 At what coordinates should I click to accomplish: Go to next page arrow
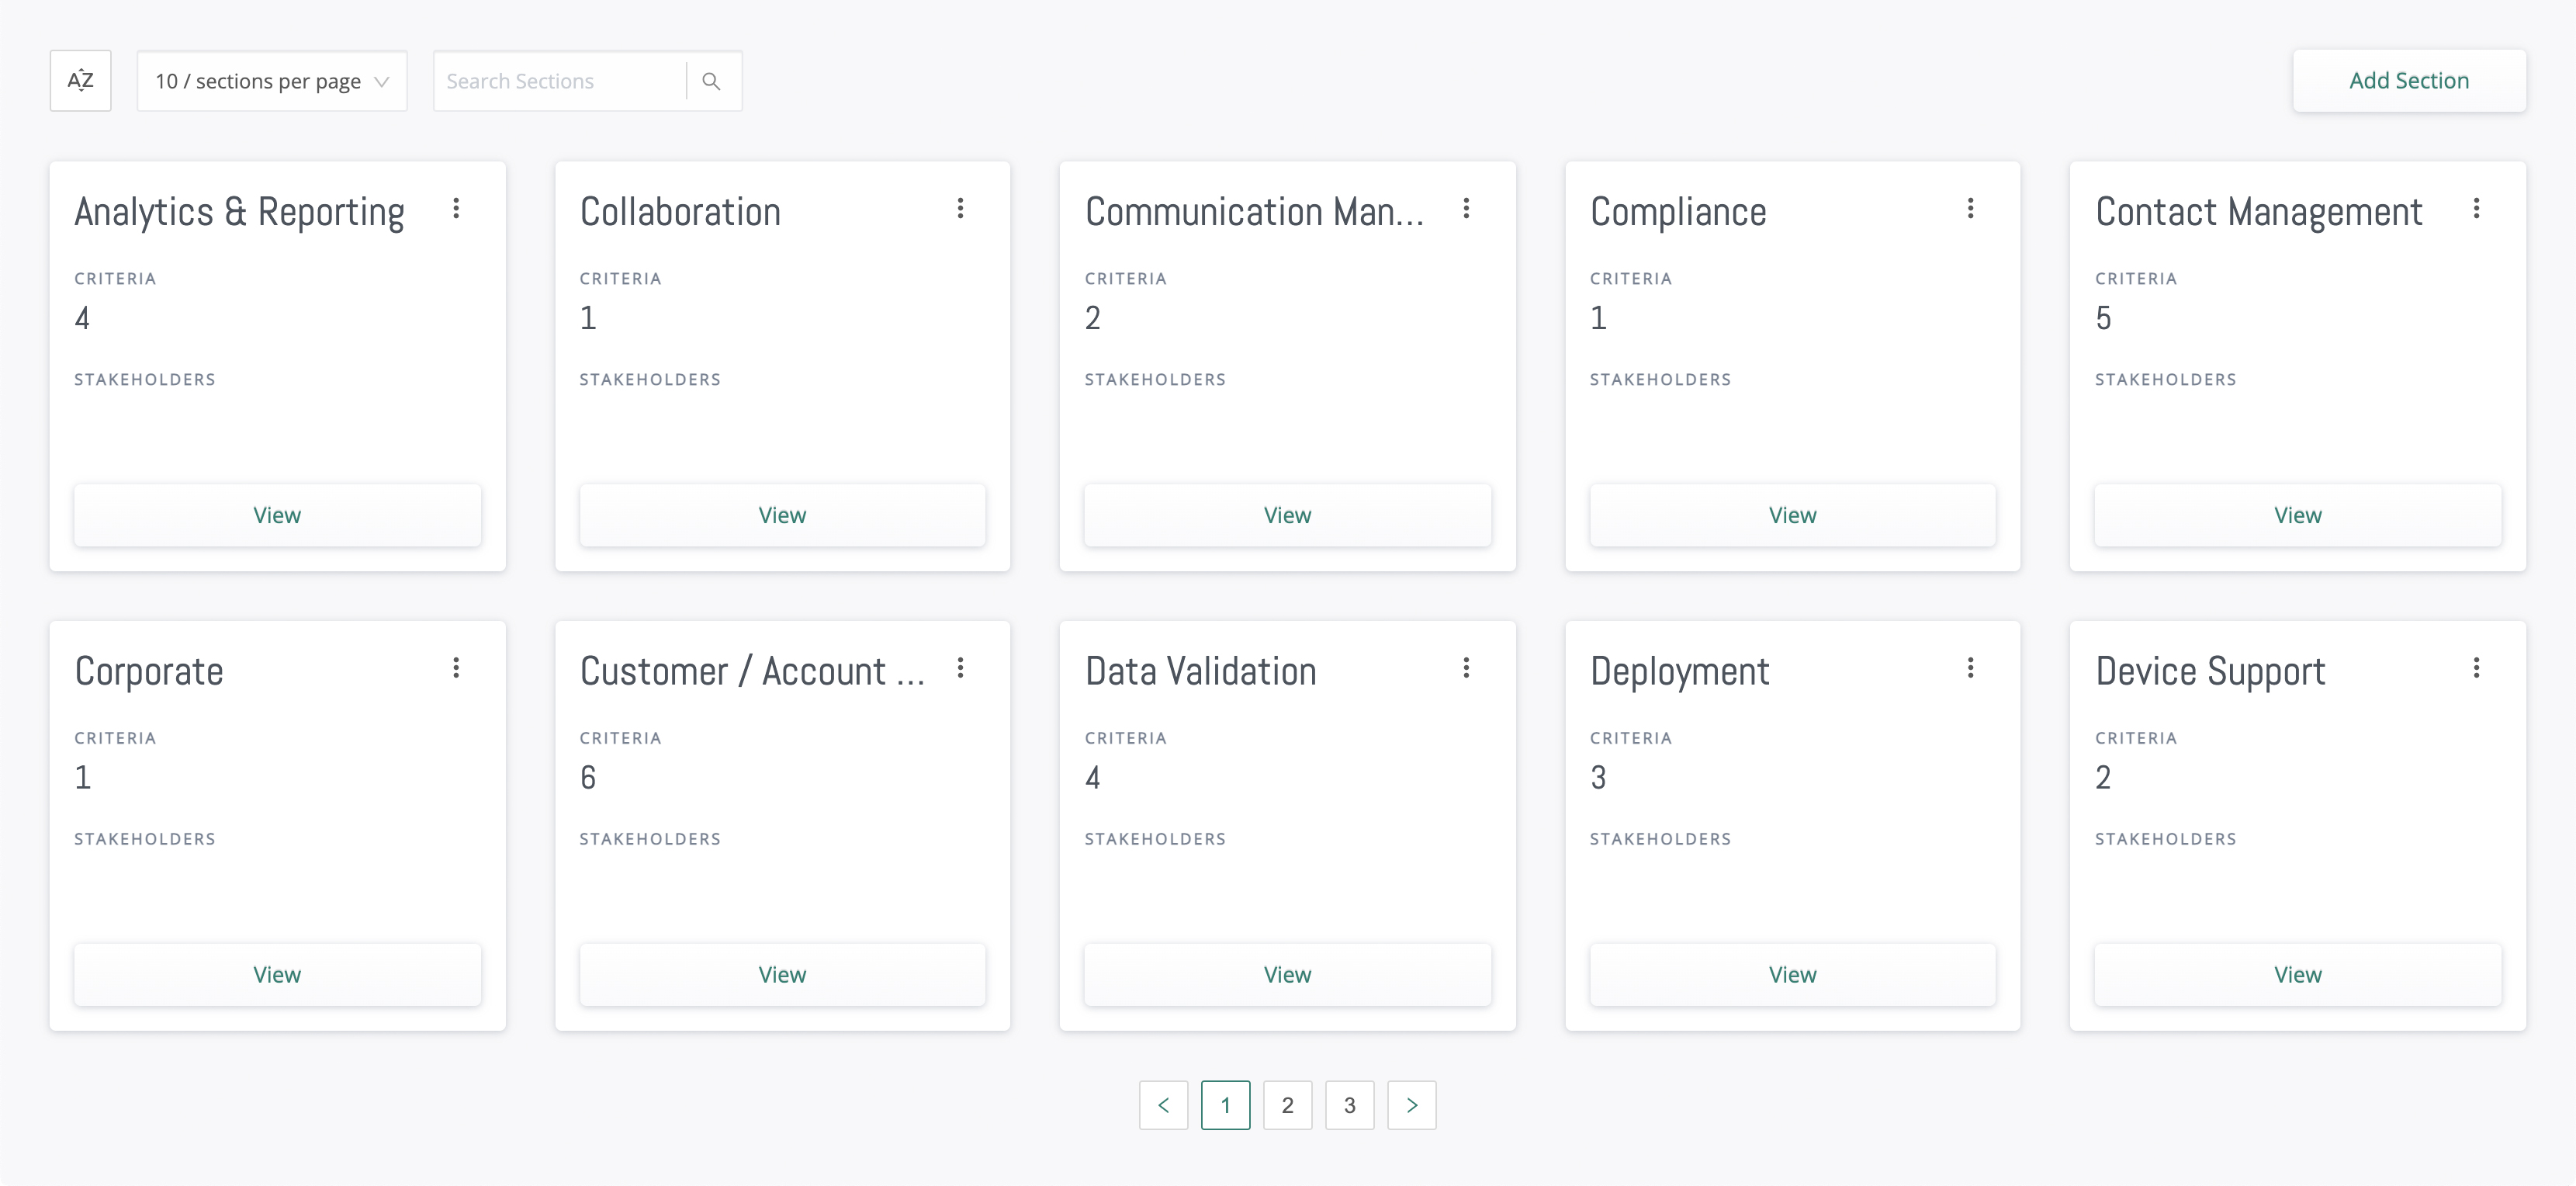click(x=1412, y=1105)
